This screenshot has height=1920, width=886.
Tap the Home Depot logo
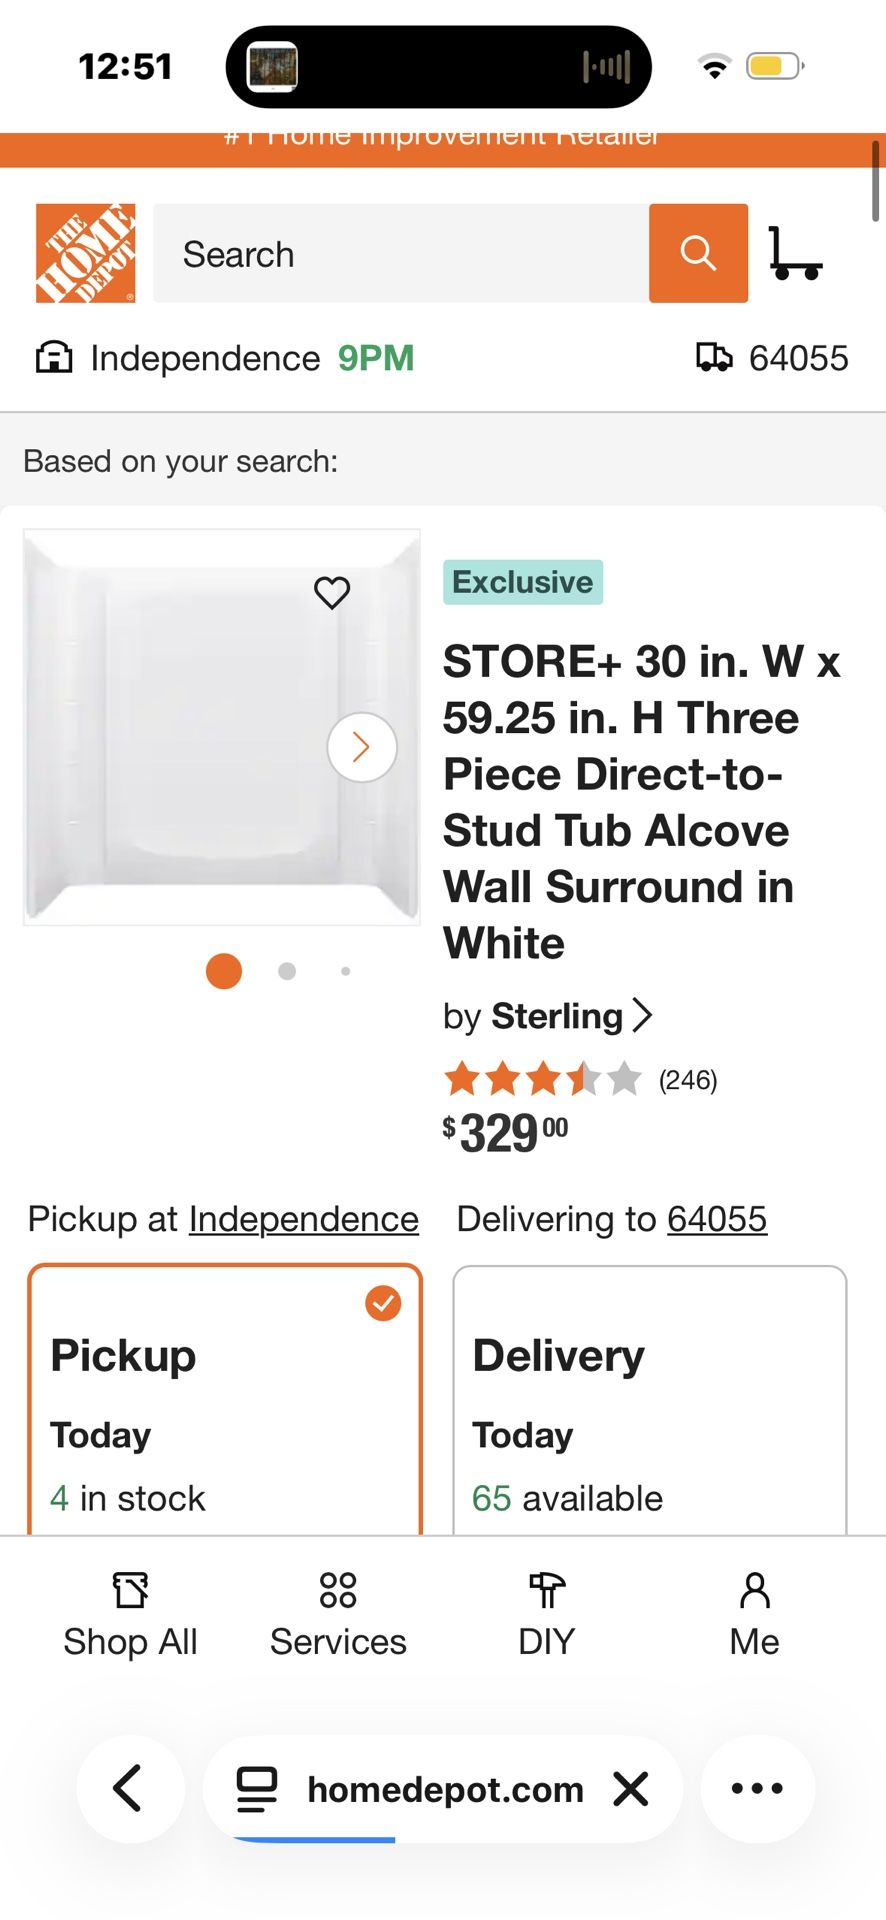tap(85, 253)
